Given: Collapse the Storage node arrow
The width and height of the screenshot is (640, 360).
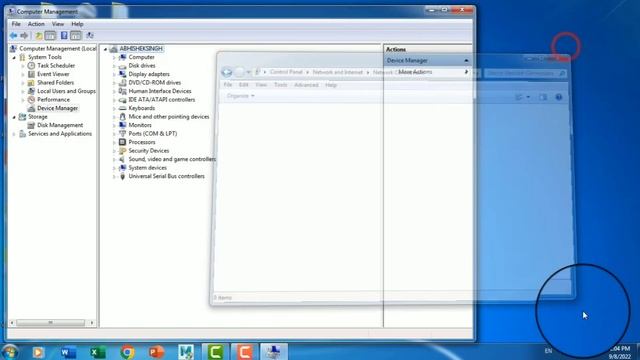Looking at the screenshot, I should point(14,117).
